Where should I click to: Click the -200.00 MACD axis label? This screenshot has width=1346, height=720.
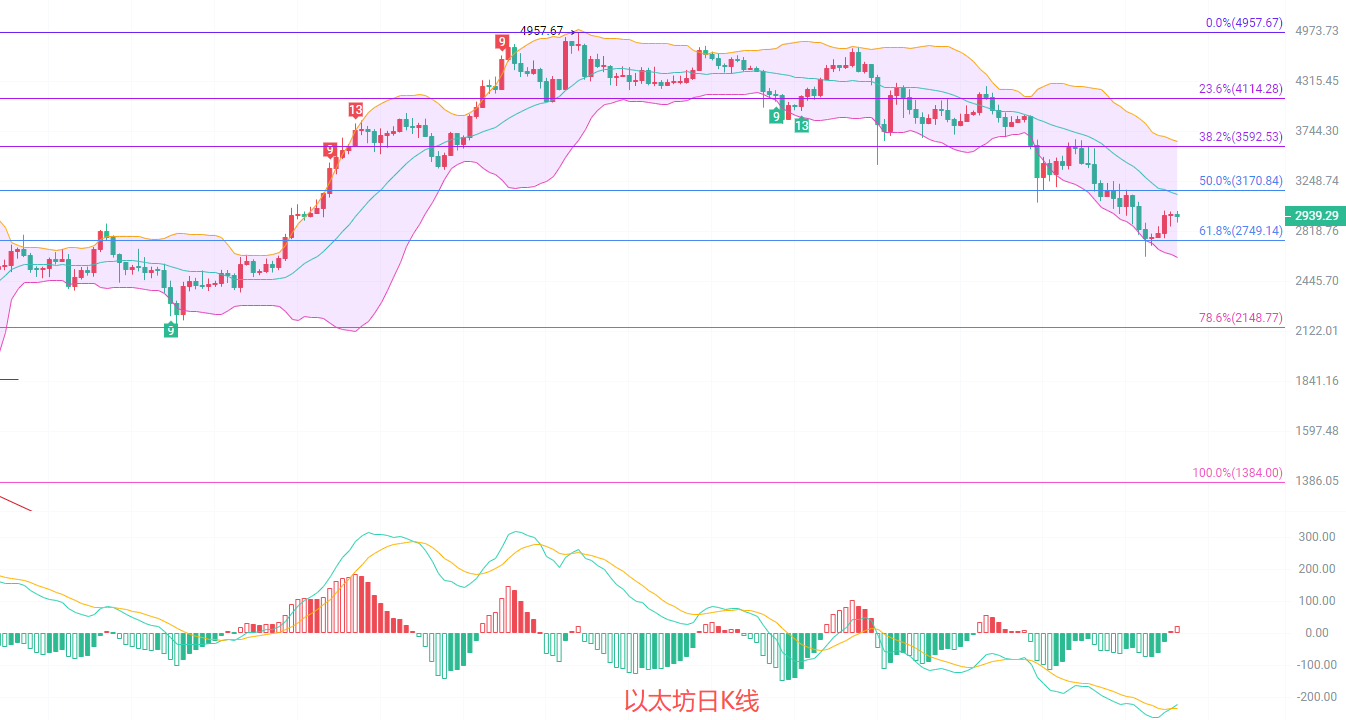1314,697
